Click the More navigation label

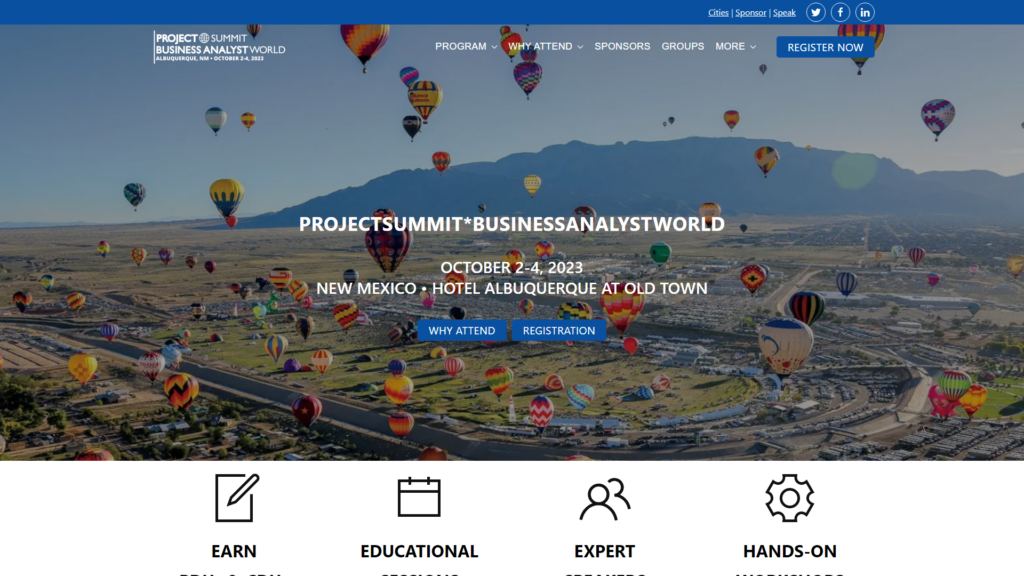pos(729,46)
